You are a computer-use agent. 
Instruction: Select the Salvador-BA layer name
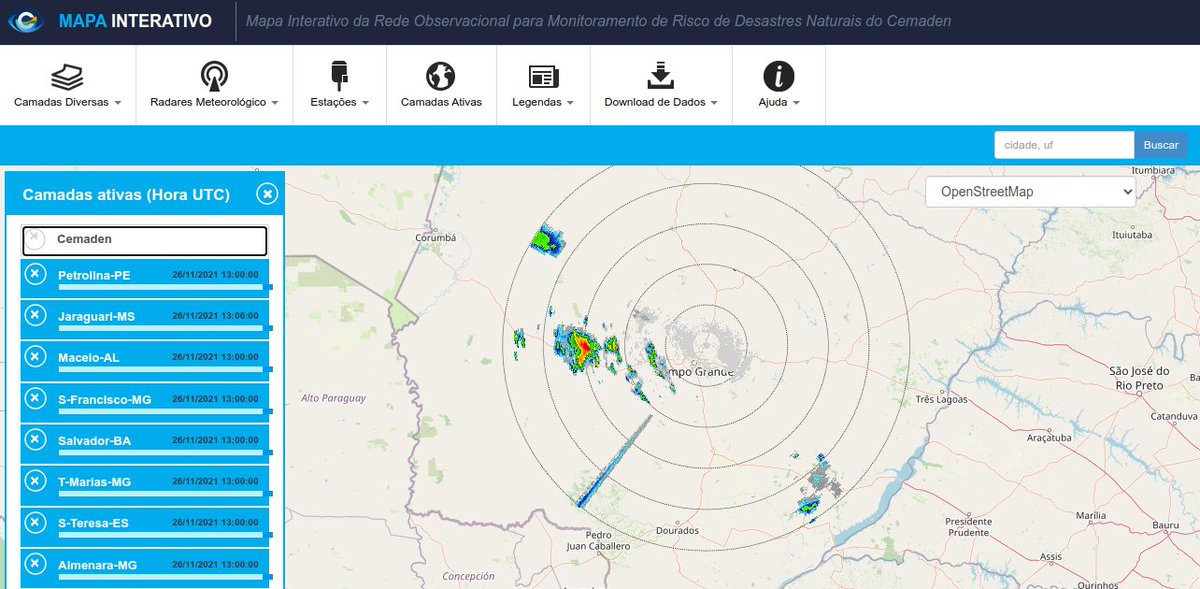94,441
